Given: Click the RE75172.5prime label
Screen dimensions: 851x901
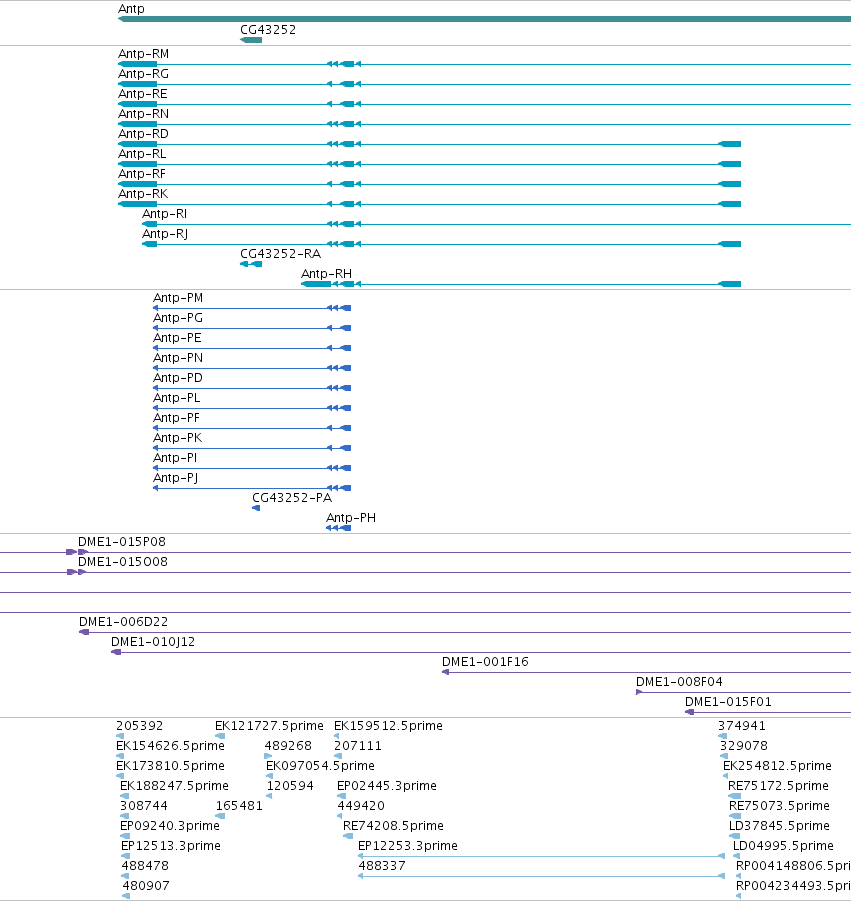Looking at the screenshot, I should tap(778, 786).
